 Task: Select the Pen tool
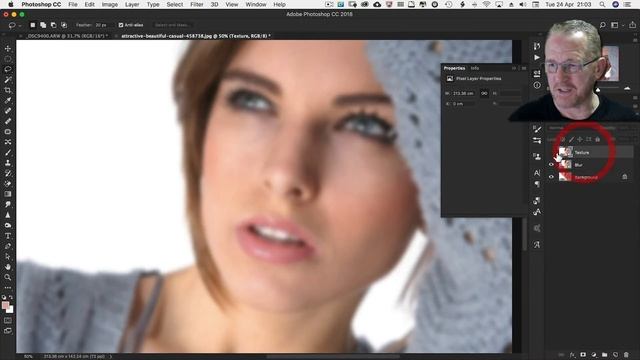[x=8, y=246]
